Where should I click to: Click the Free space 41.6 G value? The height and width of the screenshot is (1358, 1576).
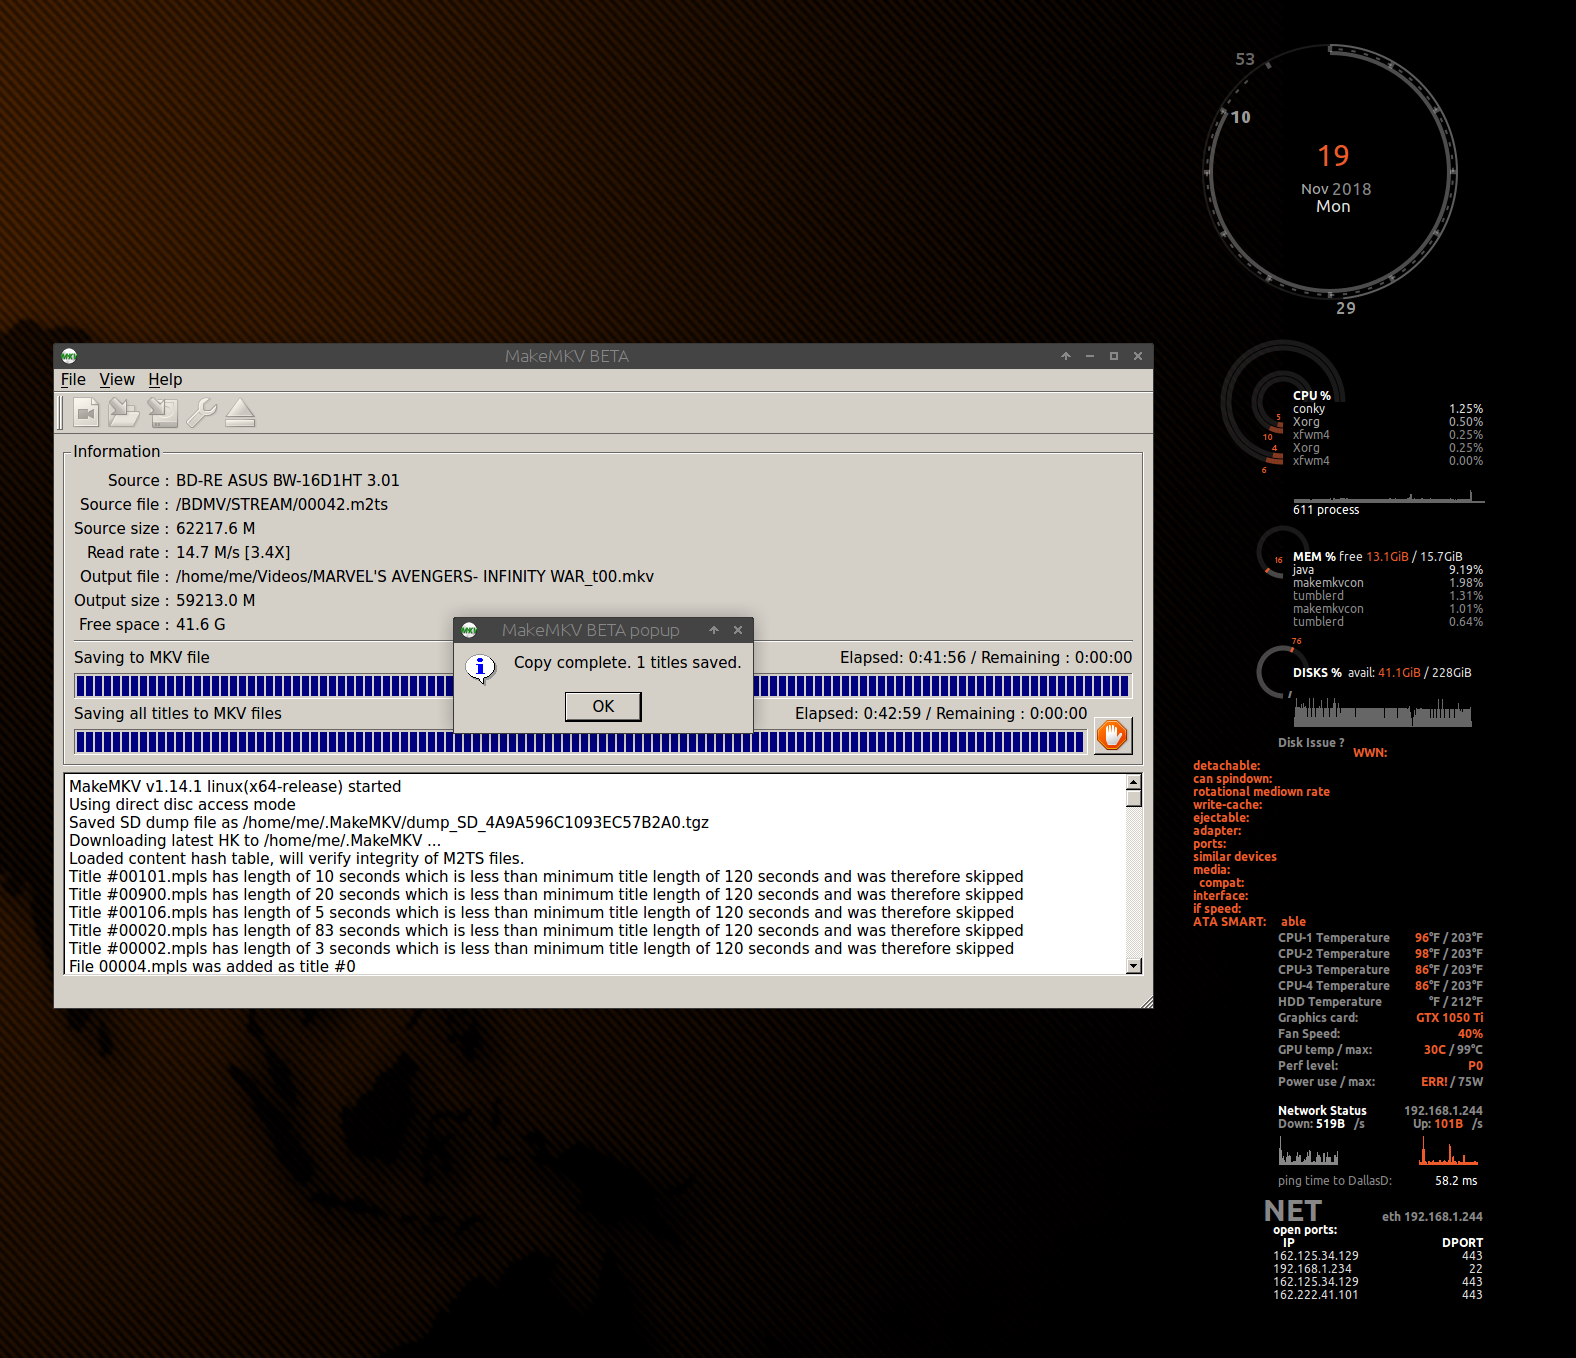click(201, 624)
